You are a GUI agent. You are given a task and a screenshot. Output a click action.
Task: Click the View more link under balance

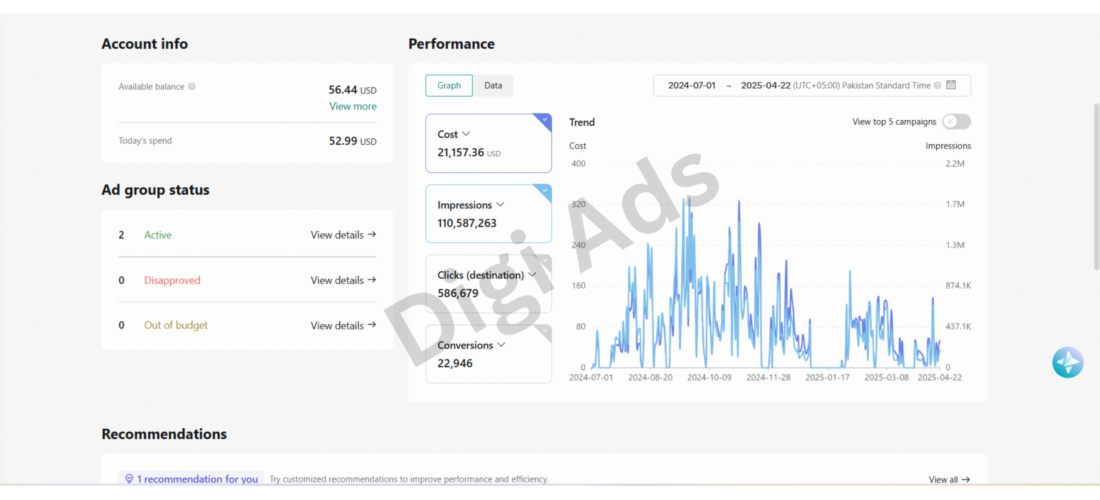(x=353, y=107)
